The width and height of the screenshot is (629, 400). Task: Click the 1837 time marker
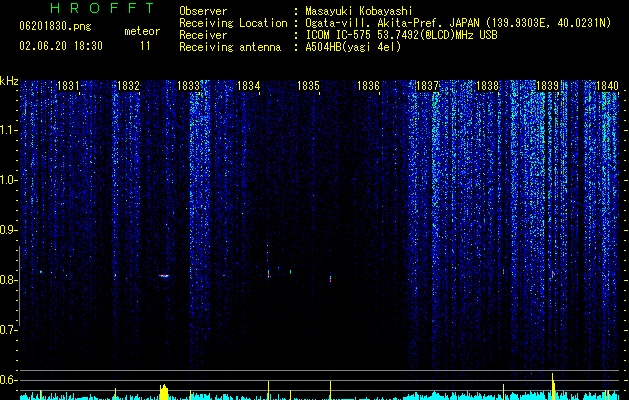pyautogui.click(x=428, y=86)
